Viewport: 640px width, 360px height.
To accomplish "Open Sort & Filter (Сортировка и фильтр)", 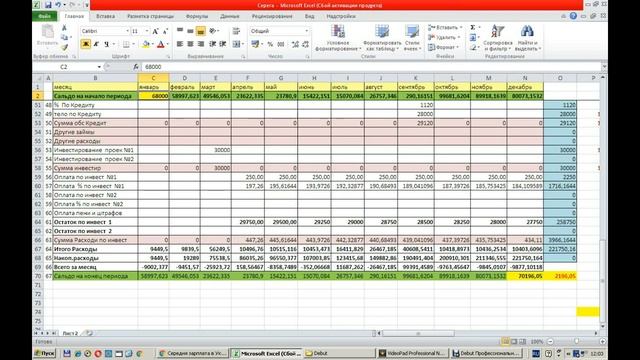I will [498, 38].
